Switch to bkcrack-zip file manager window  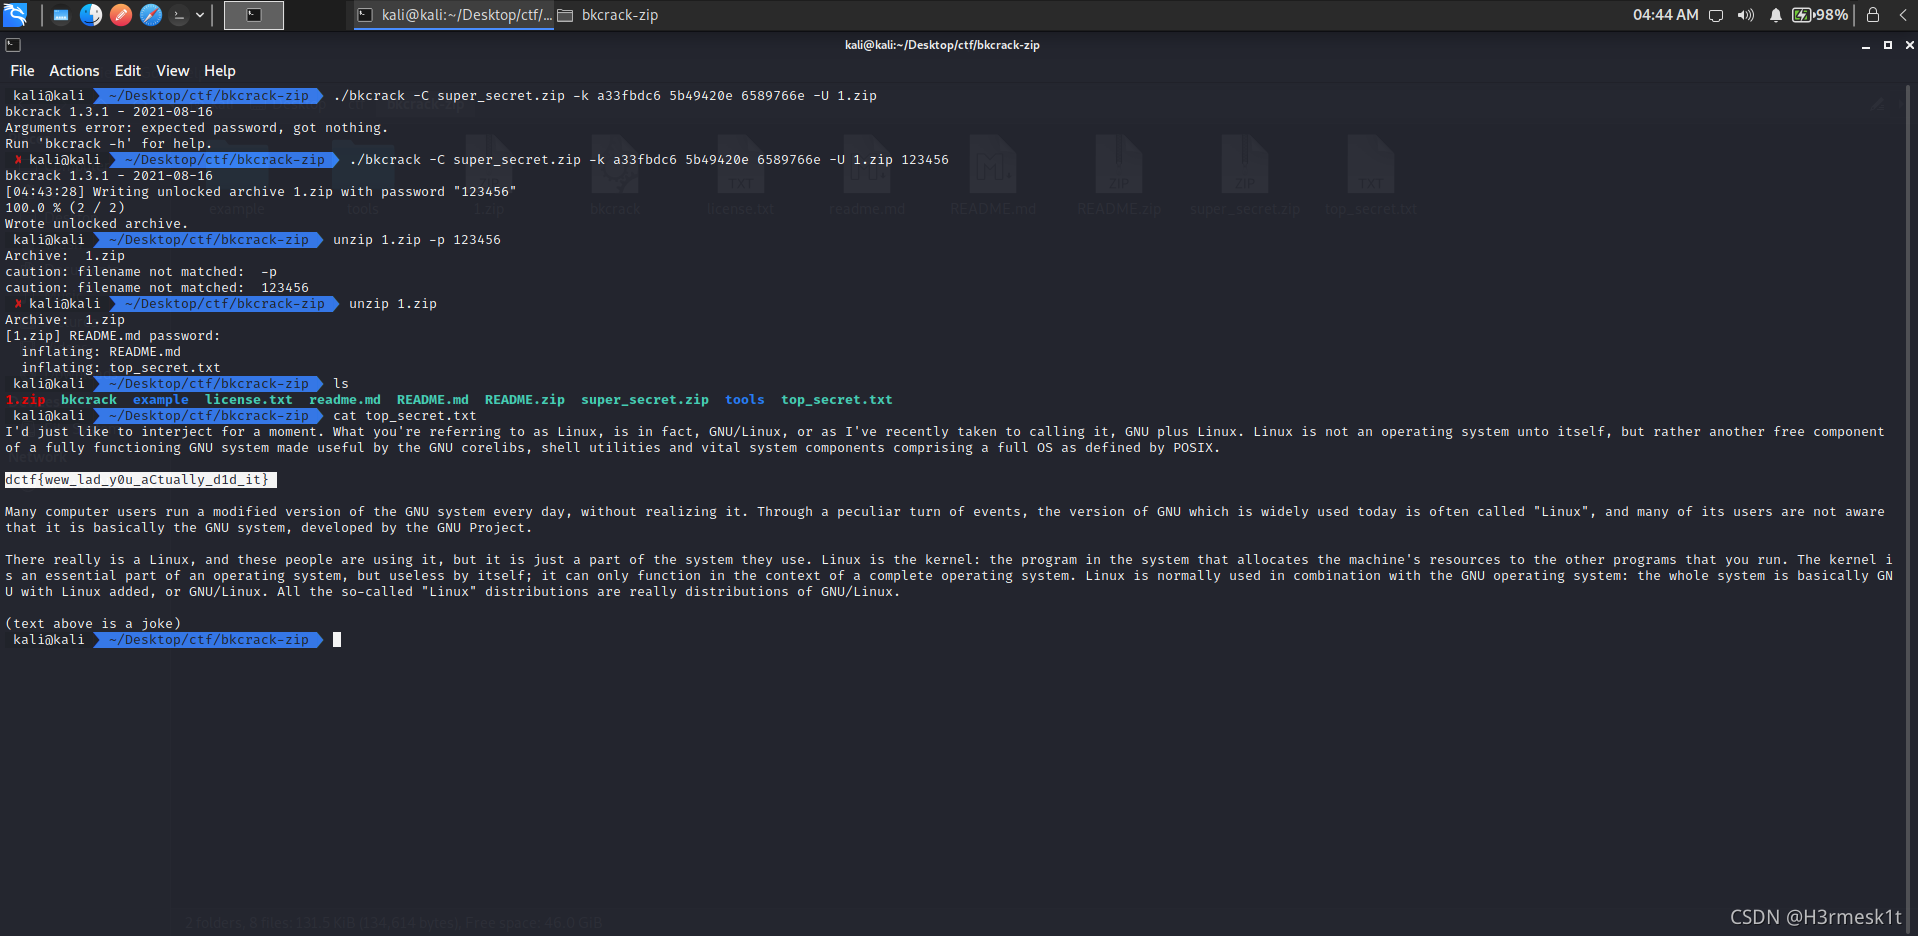[608, 15]
